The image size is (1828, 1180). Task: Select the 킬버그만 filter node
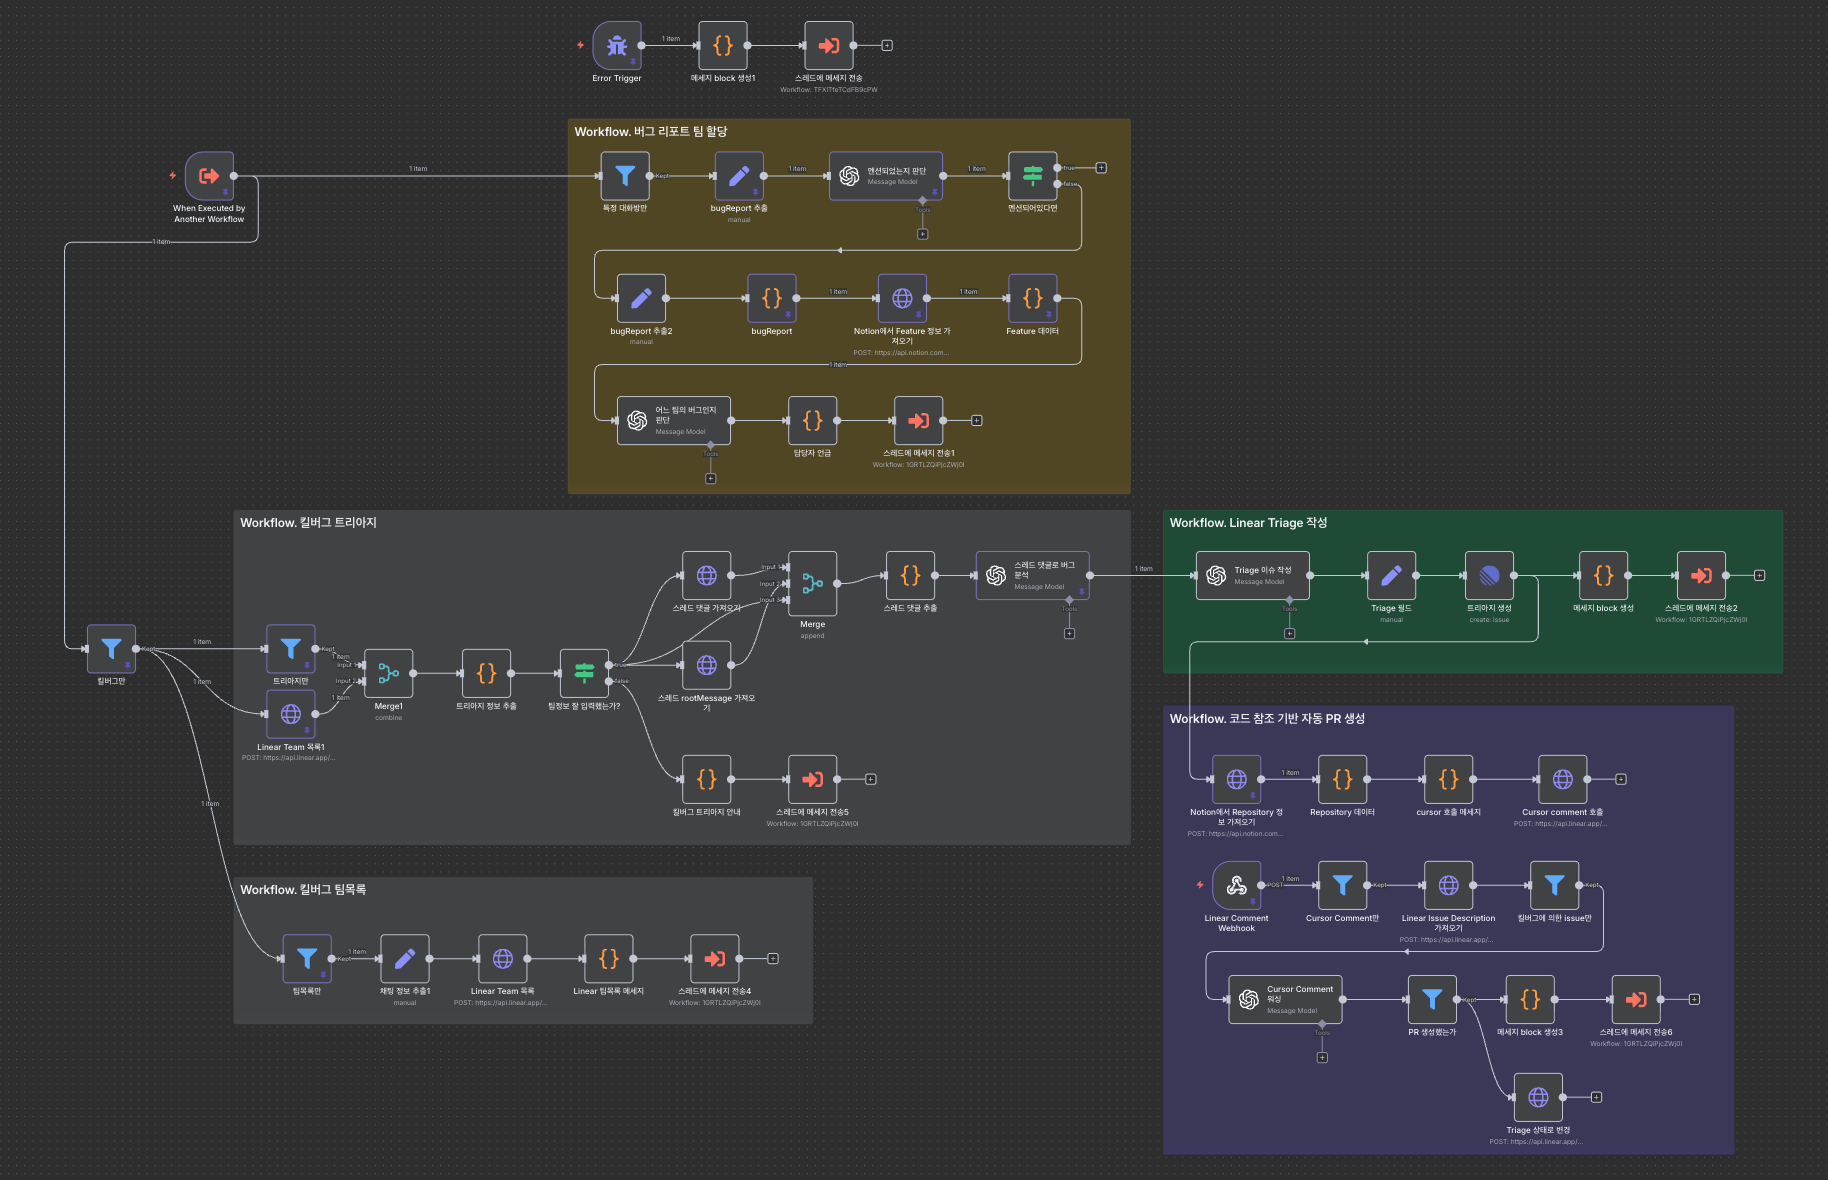111,649
